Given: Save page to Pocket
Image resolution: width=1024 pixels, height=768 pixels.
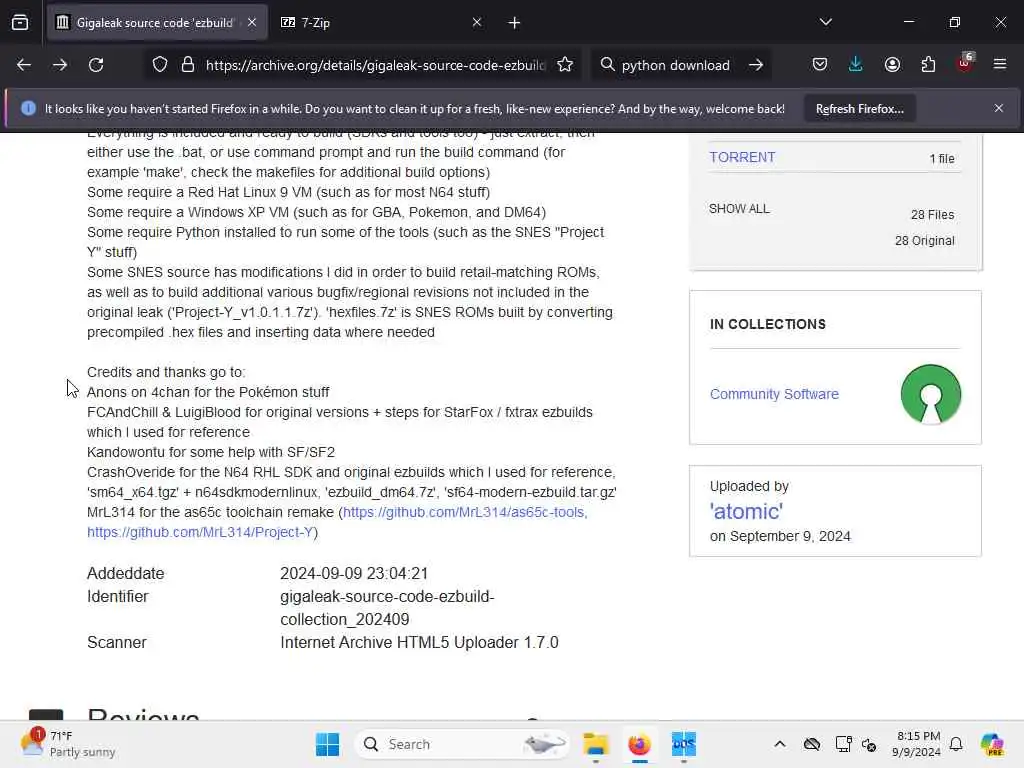Looking at the screenshot, I should coord(820,65).
